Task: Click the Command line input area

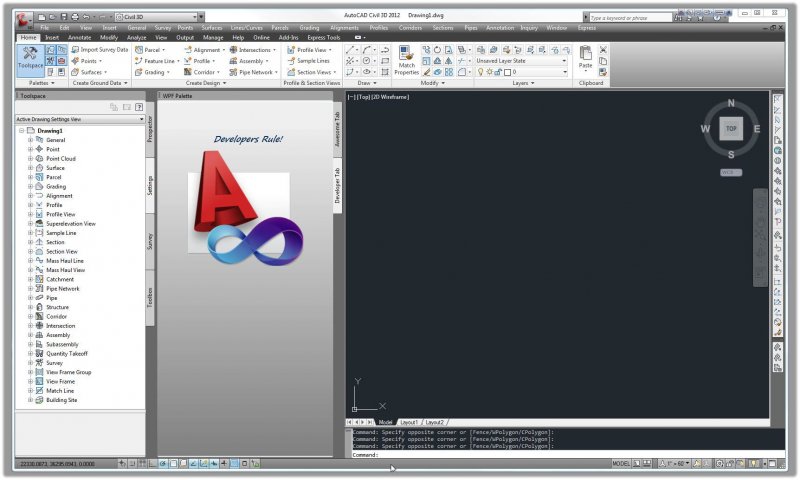Action: [568, 454]
